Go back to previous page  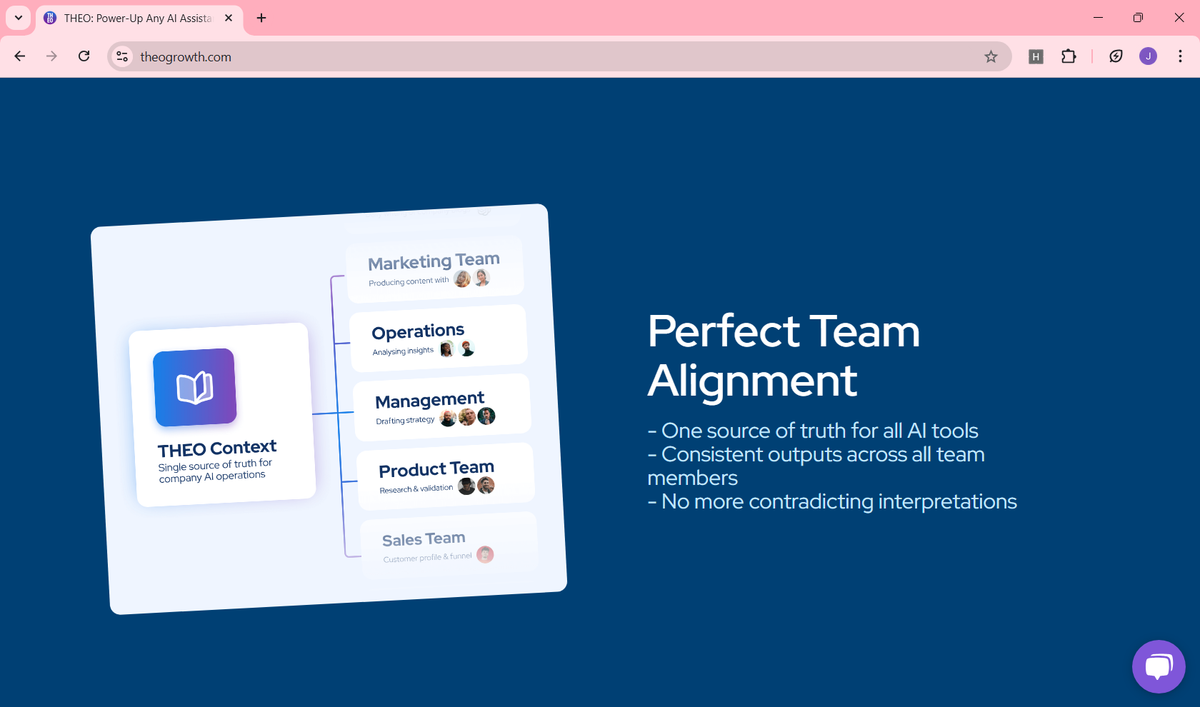pos(20,57)
